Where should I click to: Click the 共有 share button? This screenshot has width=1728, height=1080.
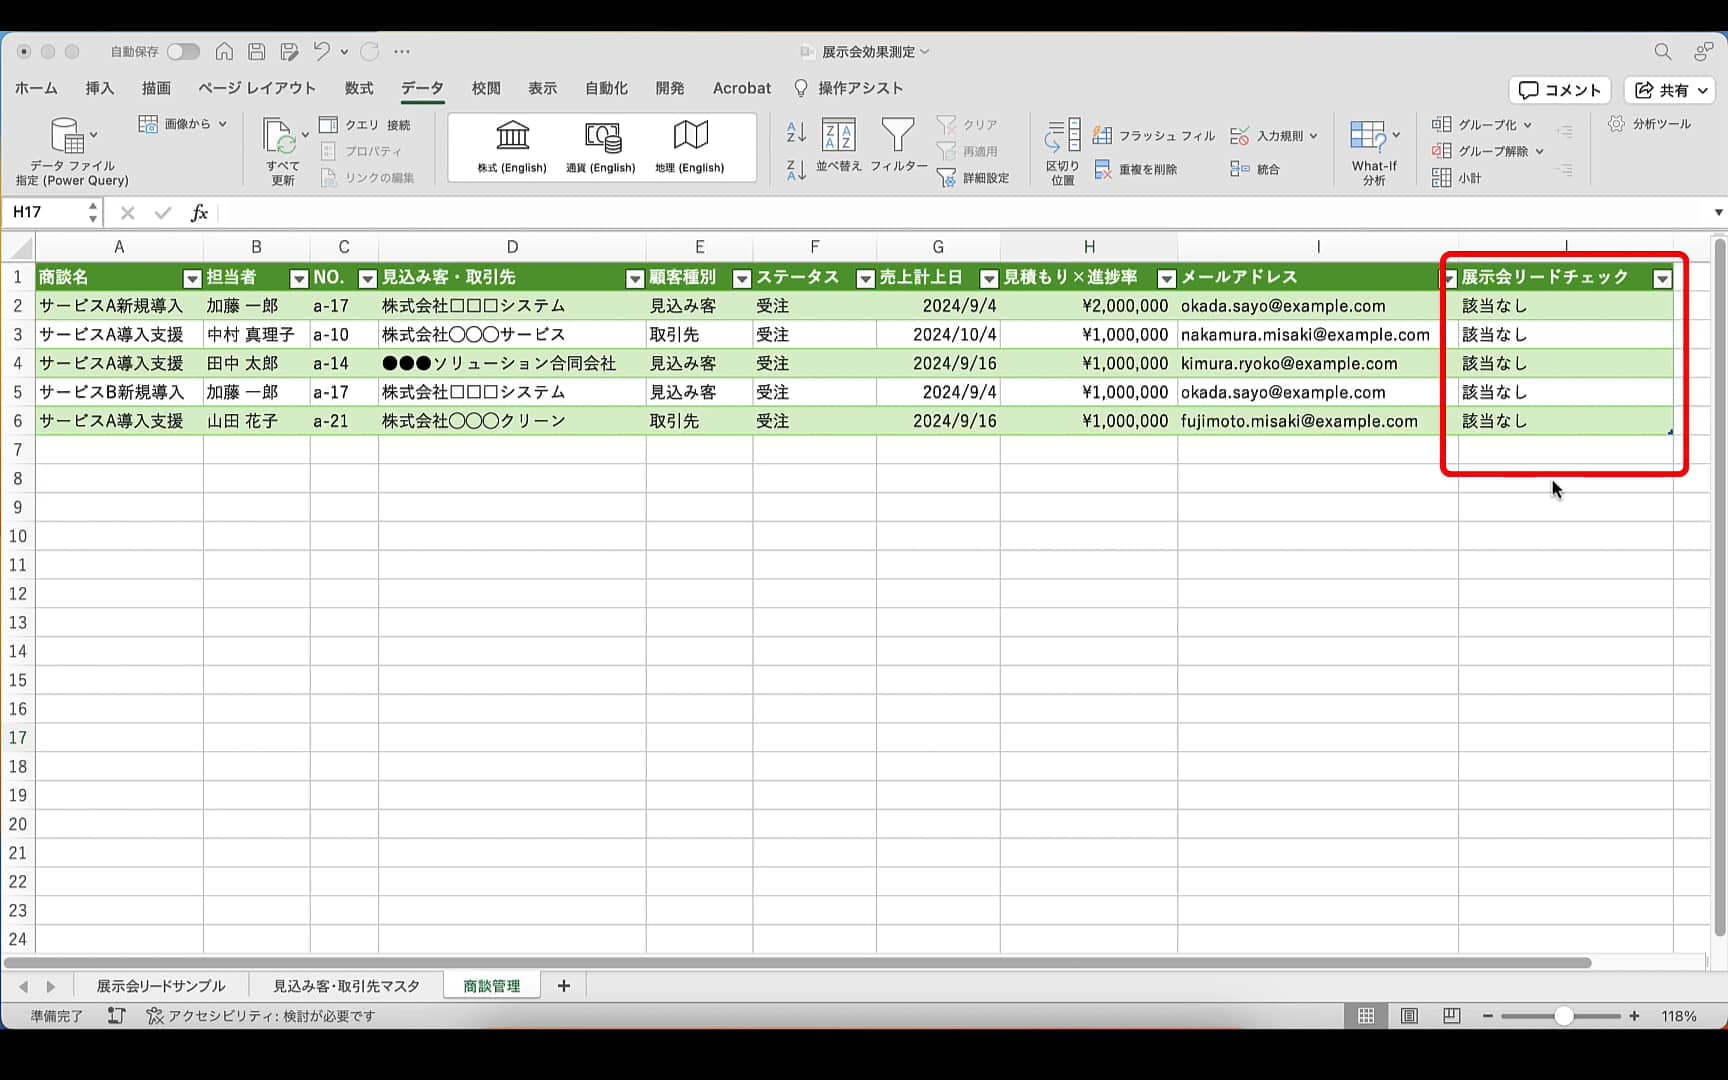pos(1668,90)
